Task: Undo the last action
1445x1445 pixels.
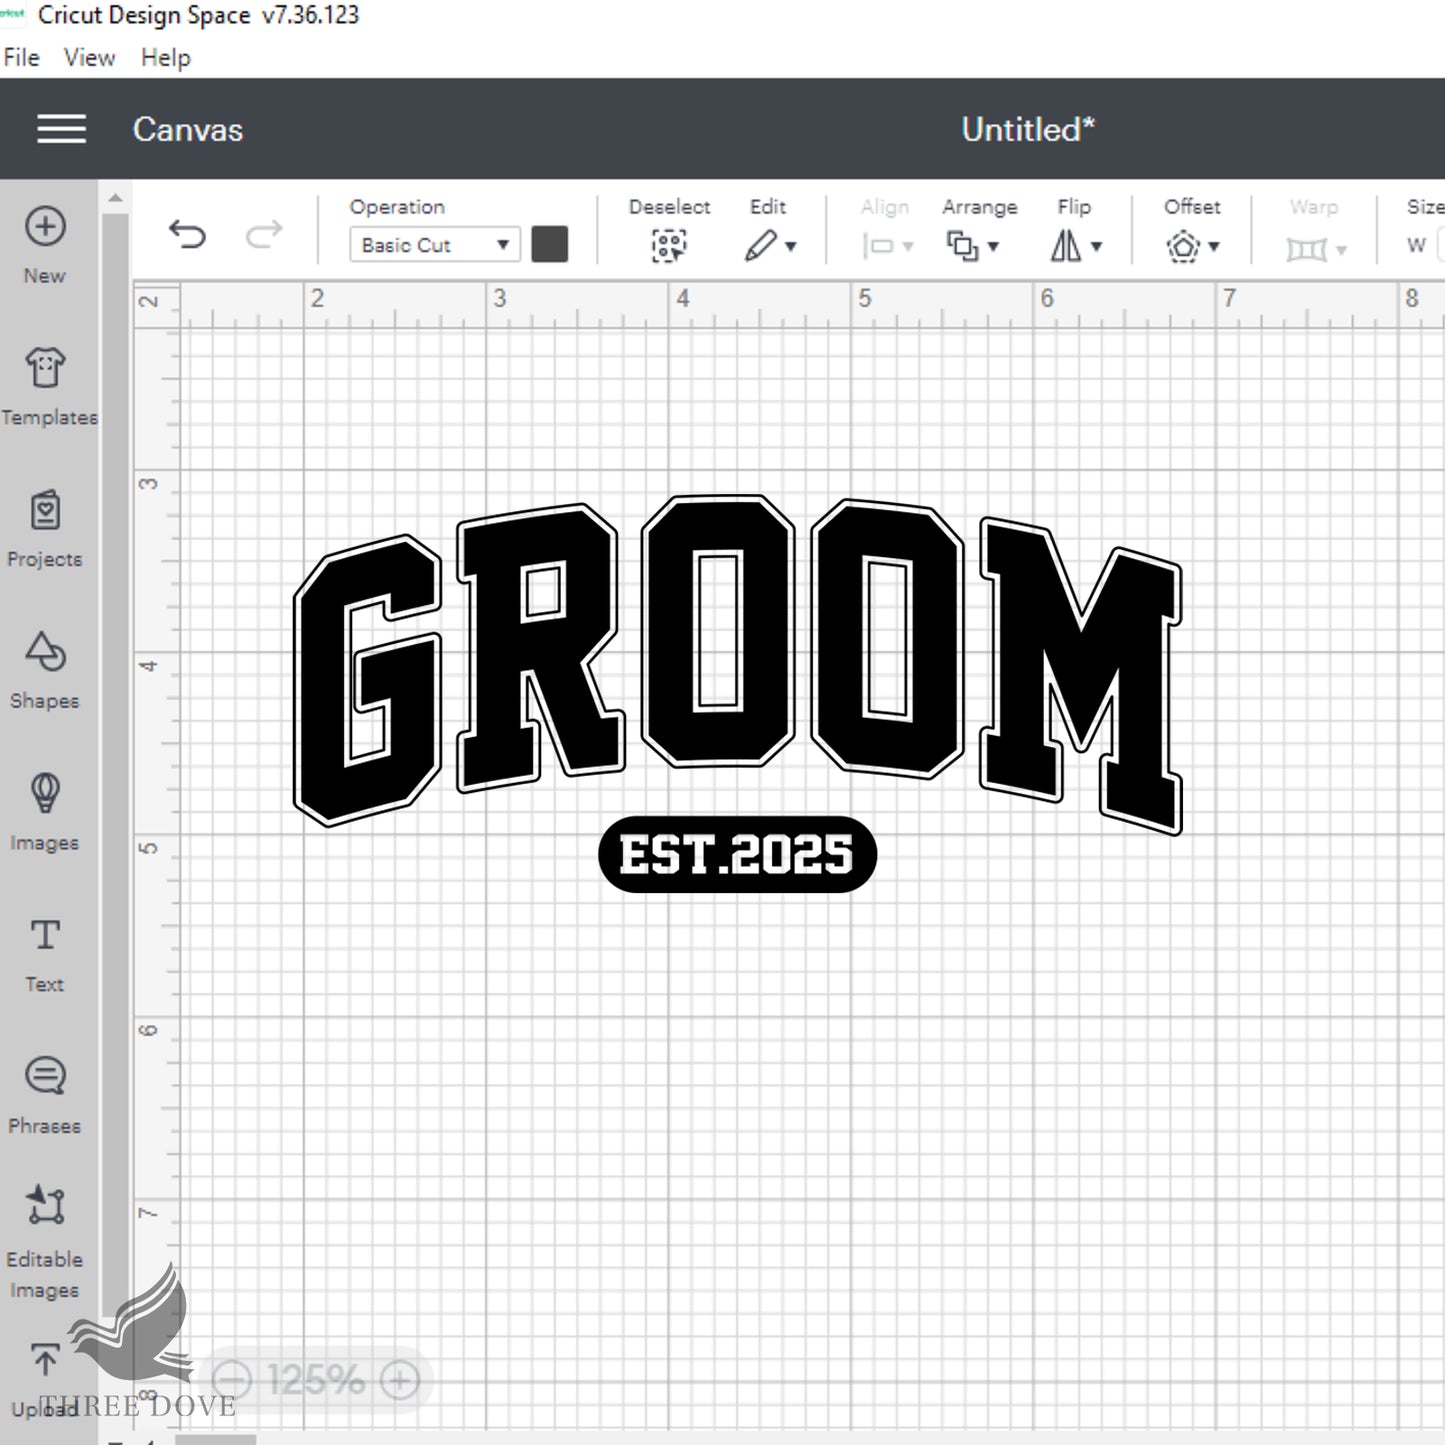Action: [x=187, y=235]
